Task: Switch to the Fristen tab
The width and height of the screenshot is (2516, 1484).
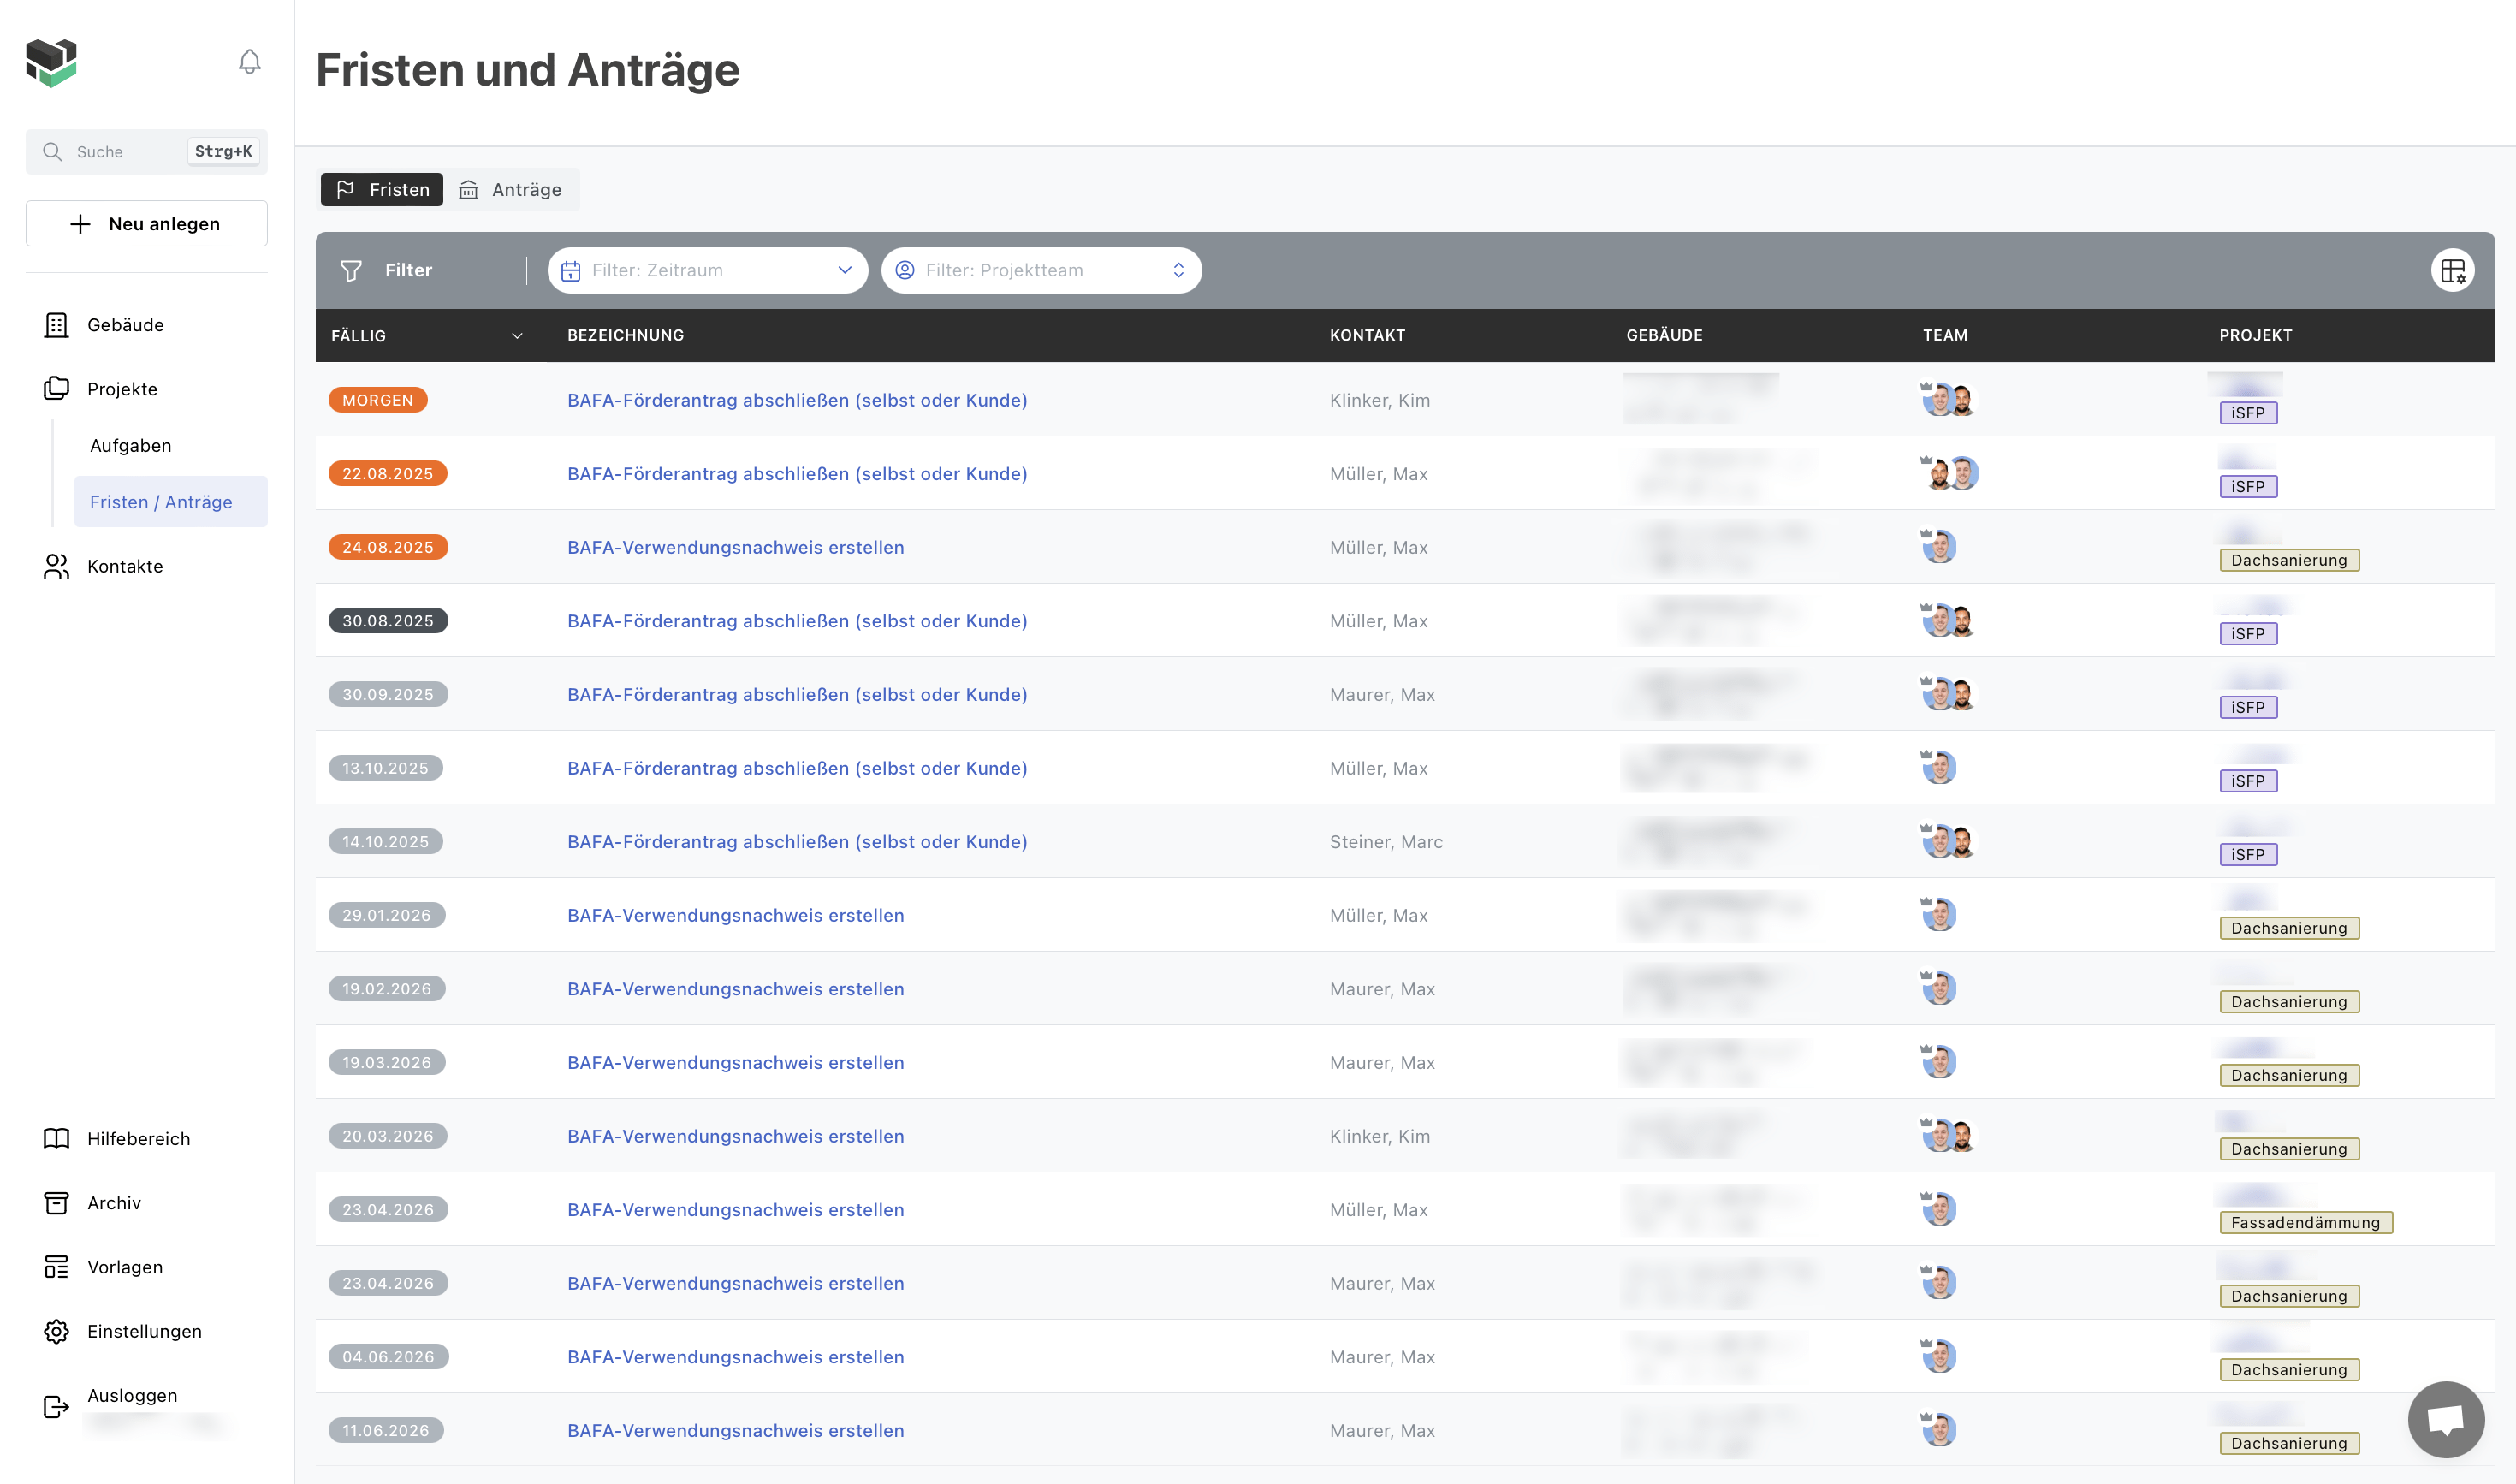Action: point(382,189)
